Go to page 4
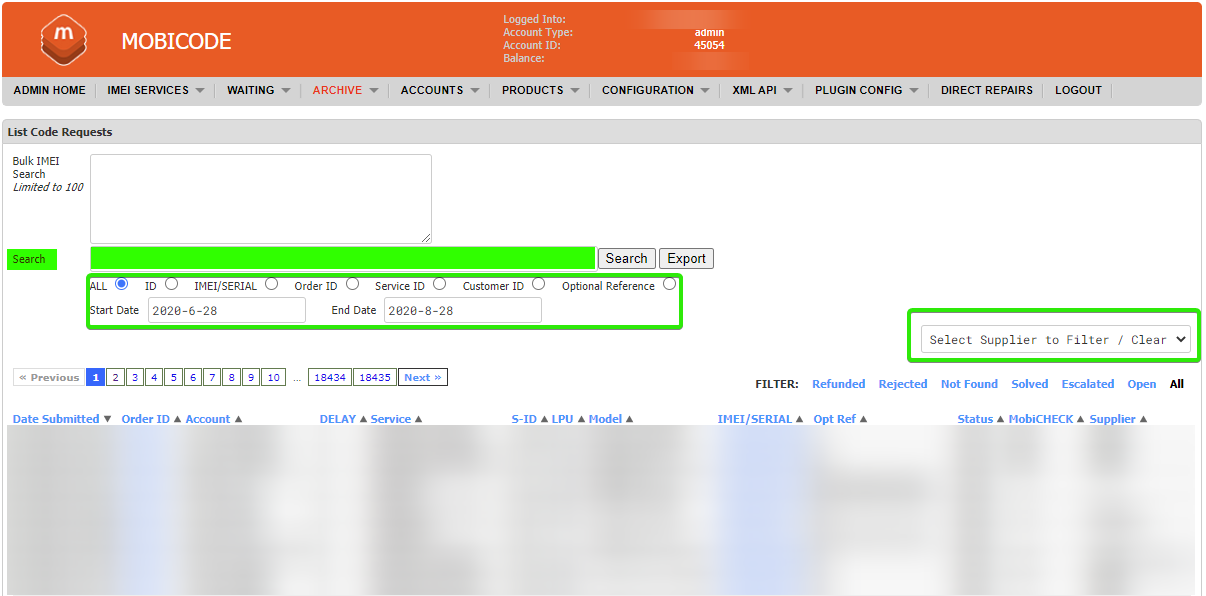The height and width of the screenshot is (596, 1206). pyautogui.click(x=154, y=377)
